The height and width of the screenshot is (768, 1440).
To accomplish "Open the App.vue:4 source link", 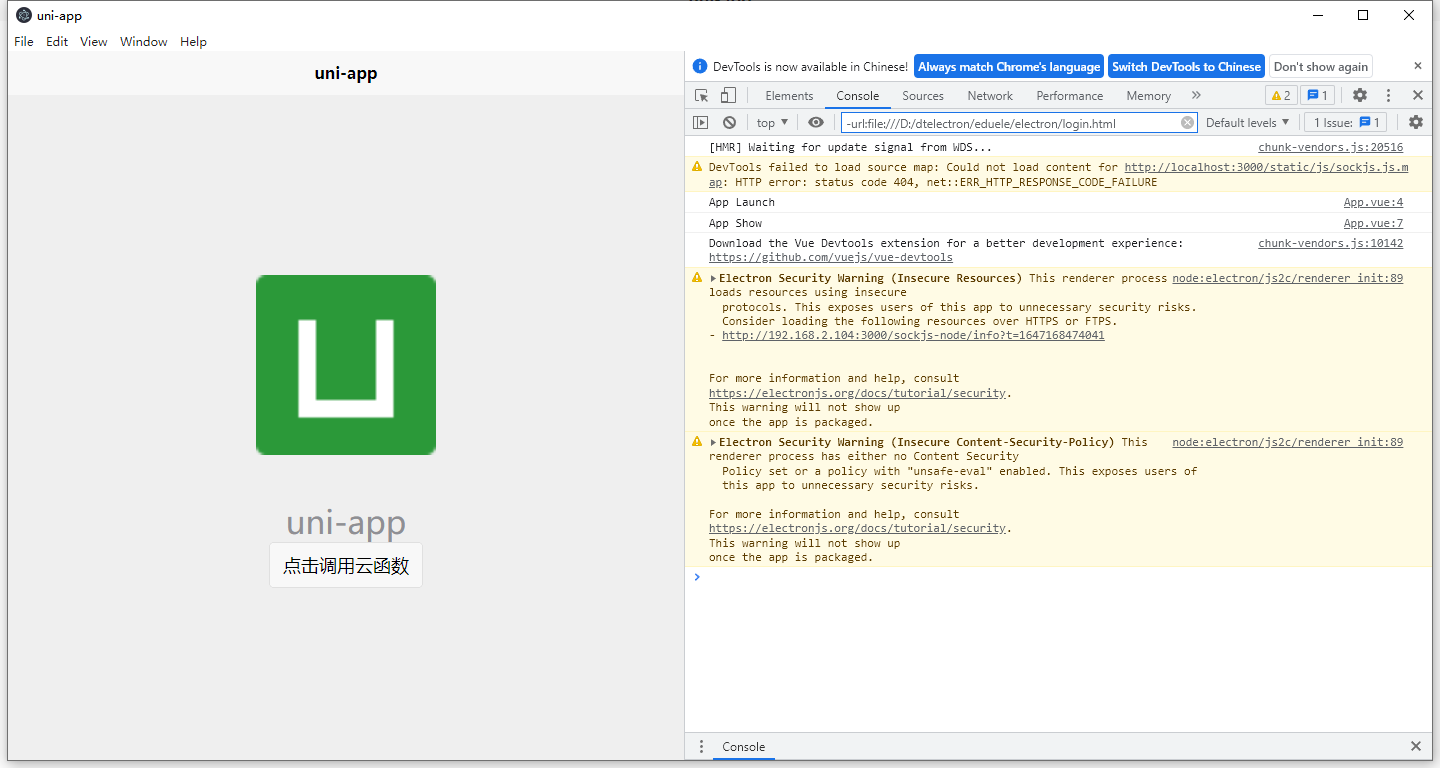I will coord(1373,202).
